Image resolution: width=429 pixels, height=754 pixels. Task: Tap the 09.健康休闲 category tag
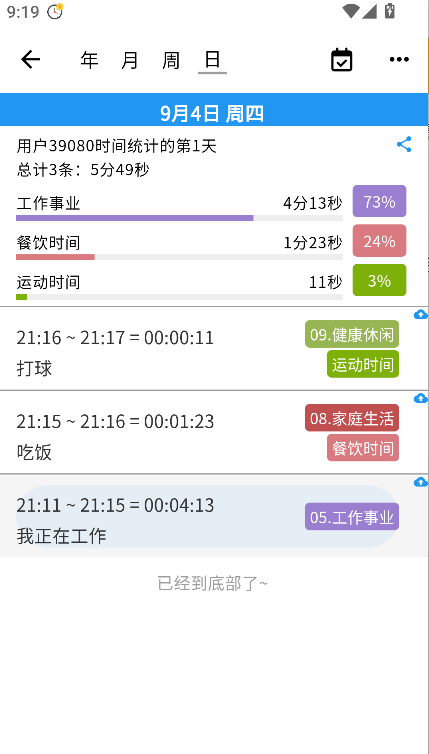[352, 334]
